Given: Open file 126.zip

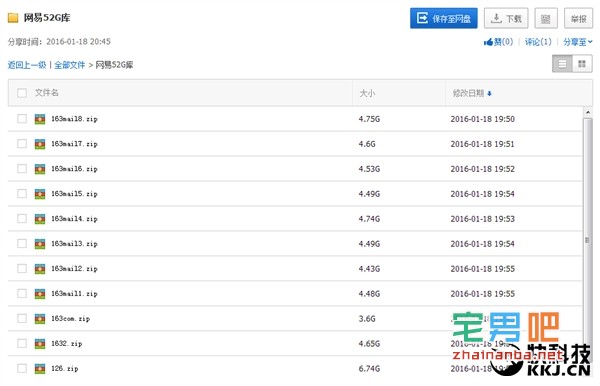Looking at the screenshot, I should pyautogui.click(x=65, y=368).
